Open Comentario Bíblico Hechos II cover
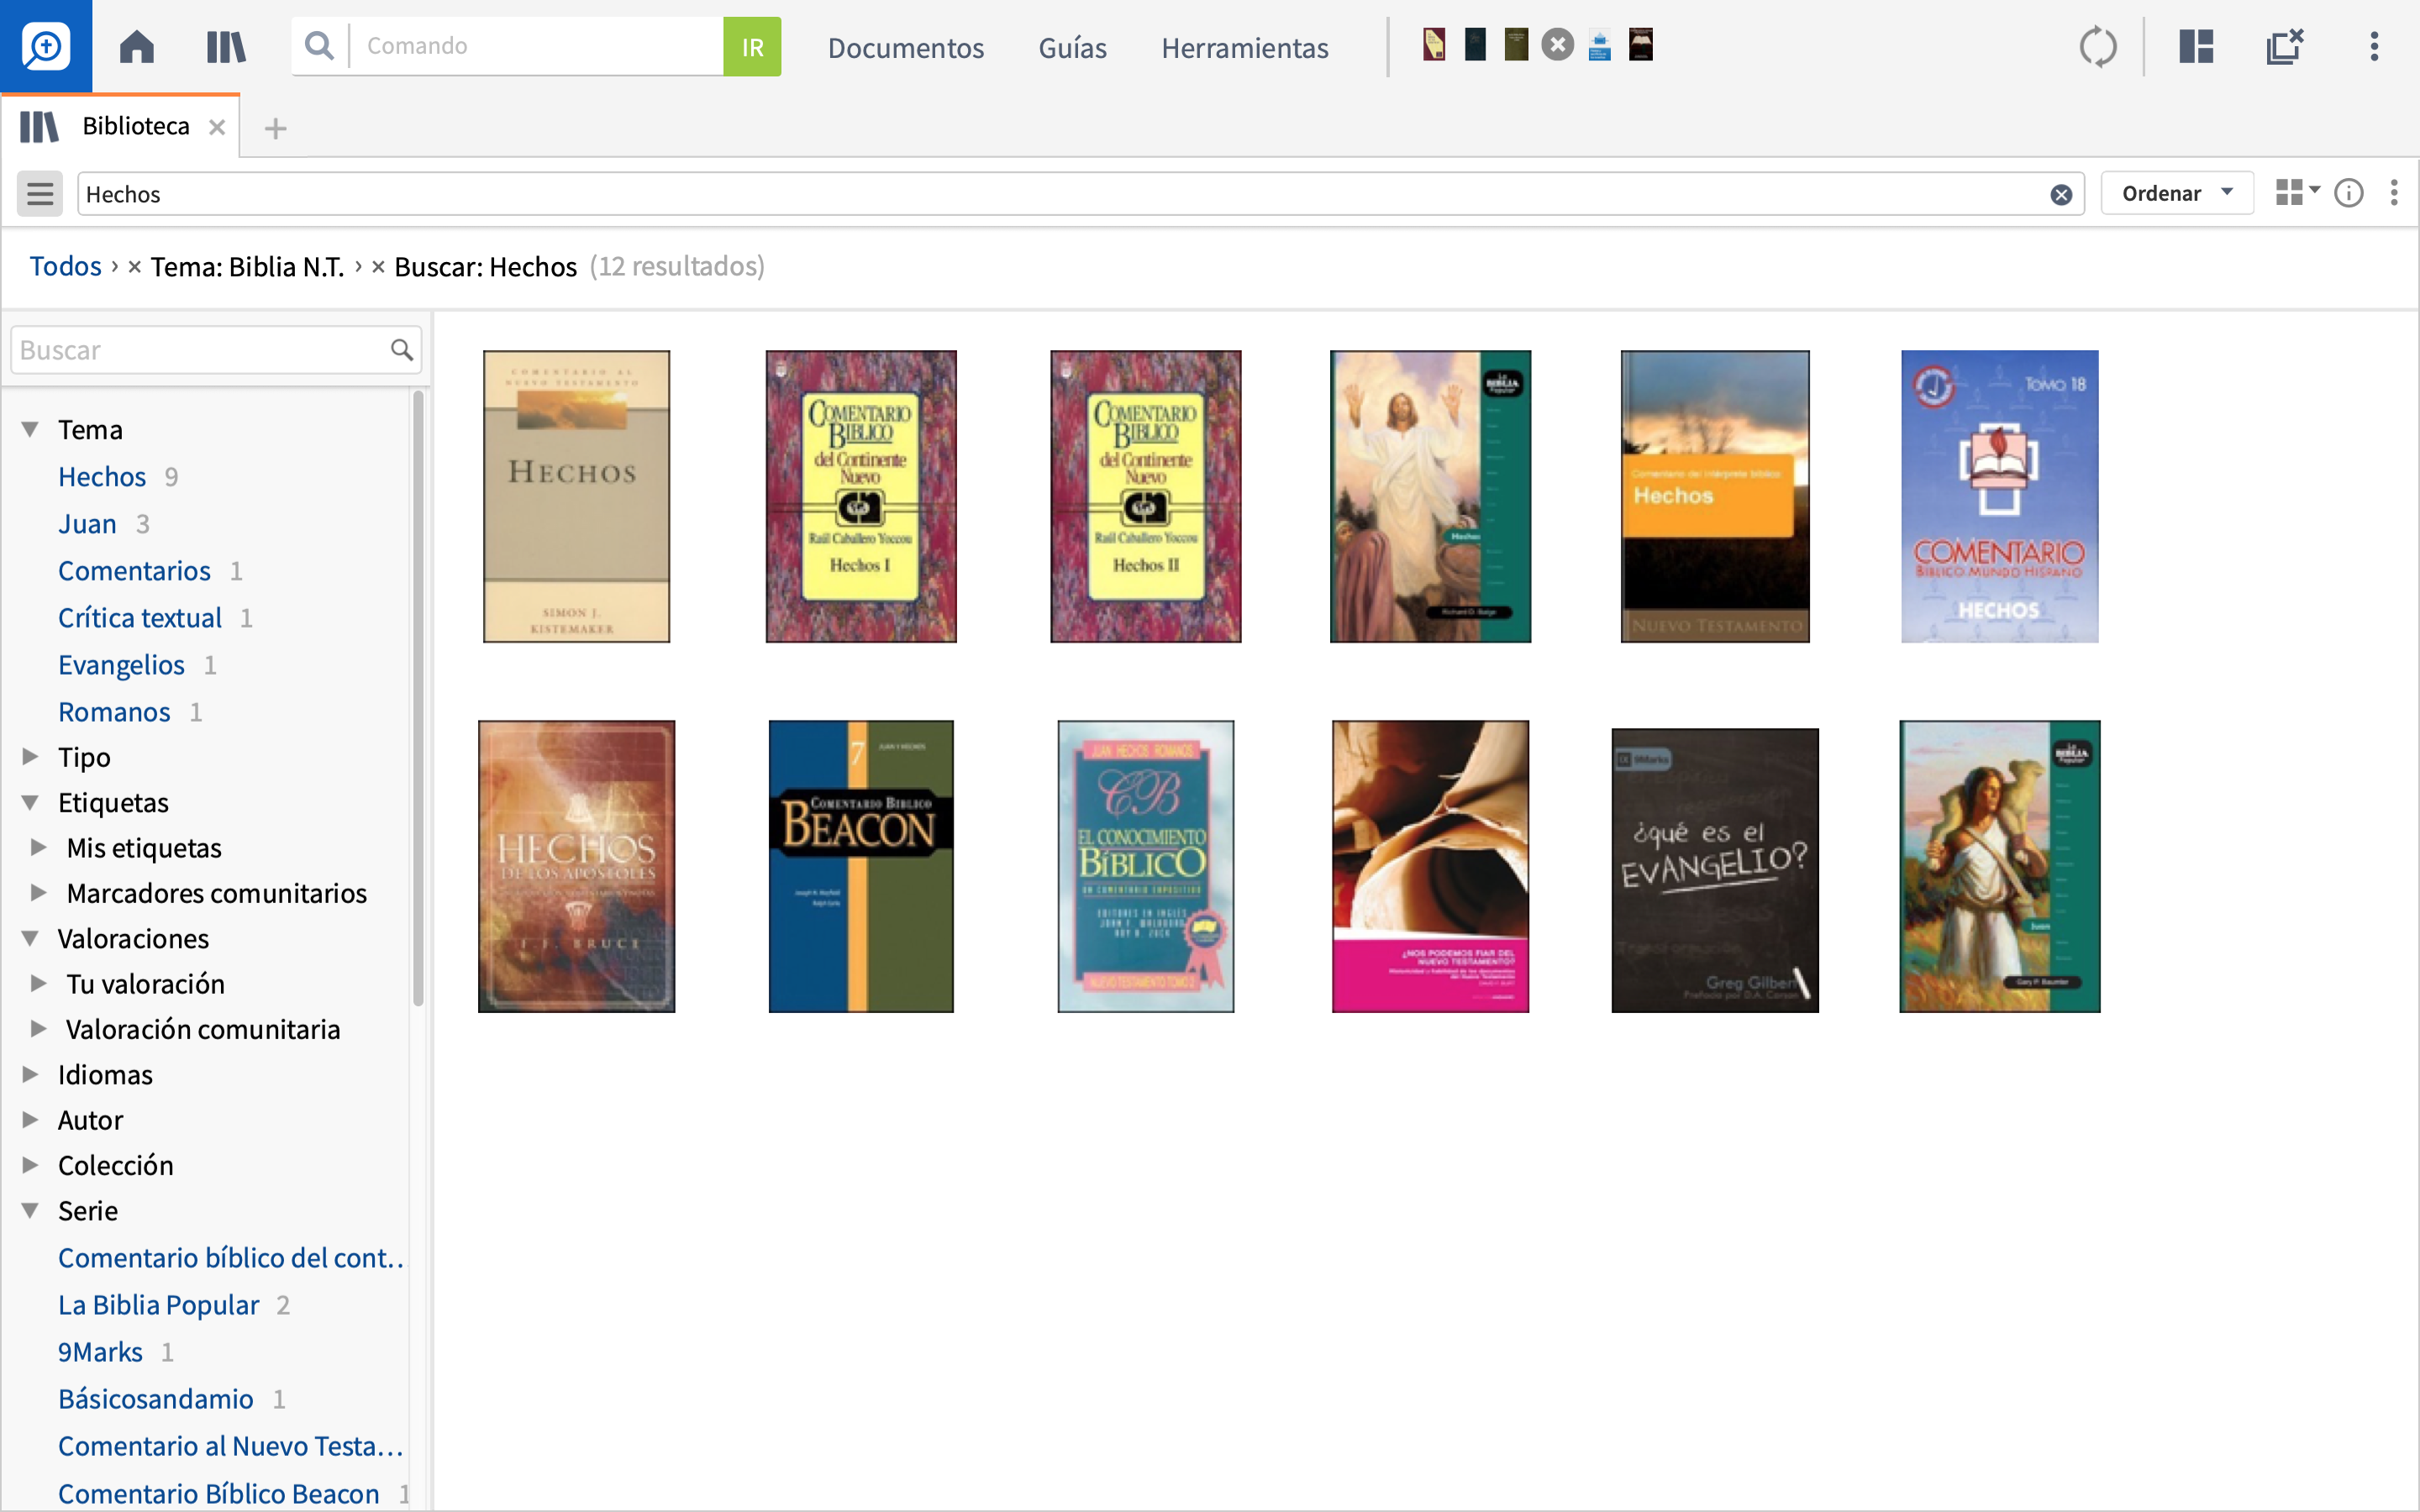The image size is (2420, 1512). (1146, 496)
